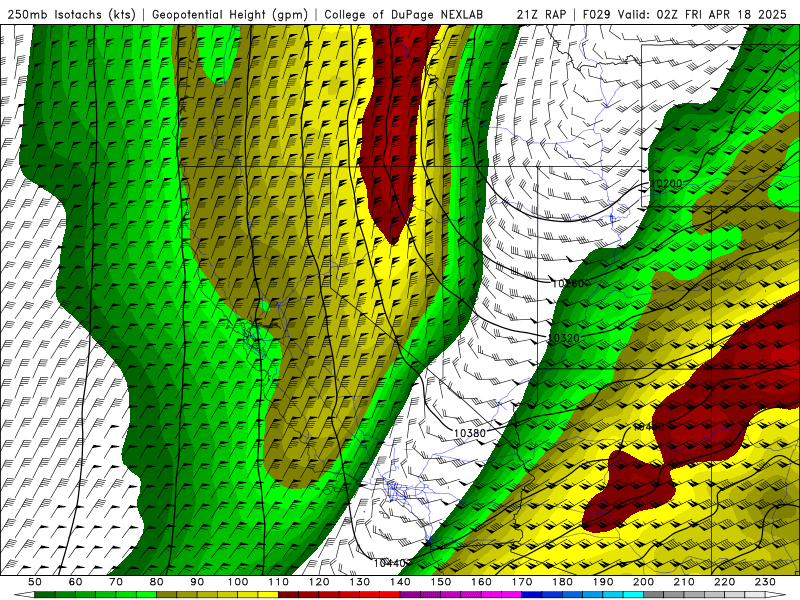Select the darkest green swatch starting the color bar

click(45, 595)
